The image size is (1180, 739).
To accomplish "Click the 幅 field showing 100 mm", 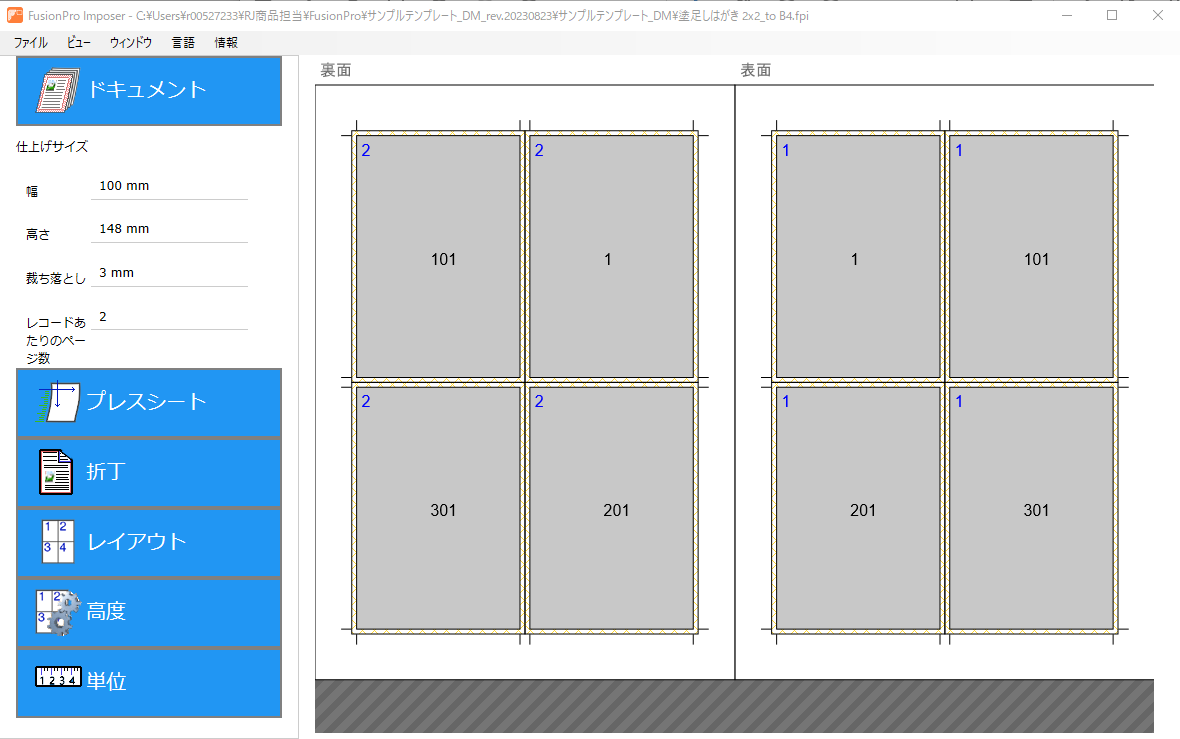I will coord(168,186).
